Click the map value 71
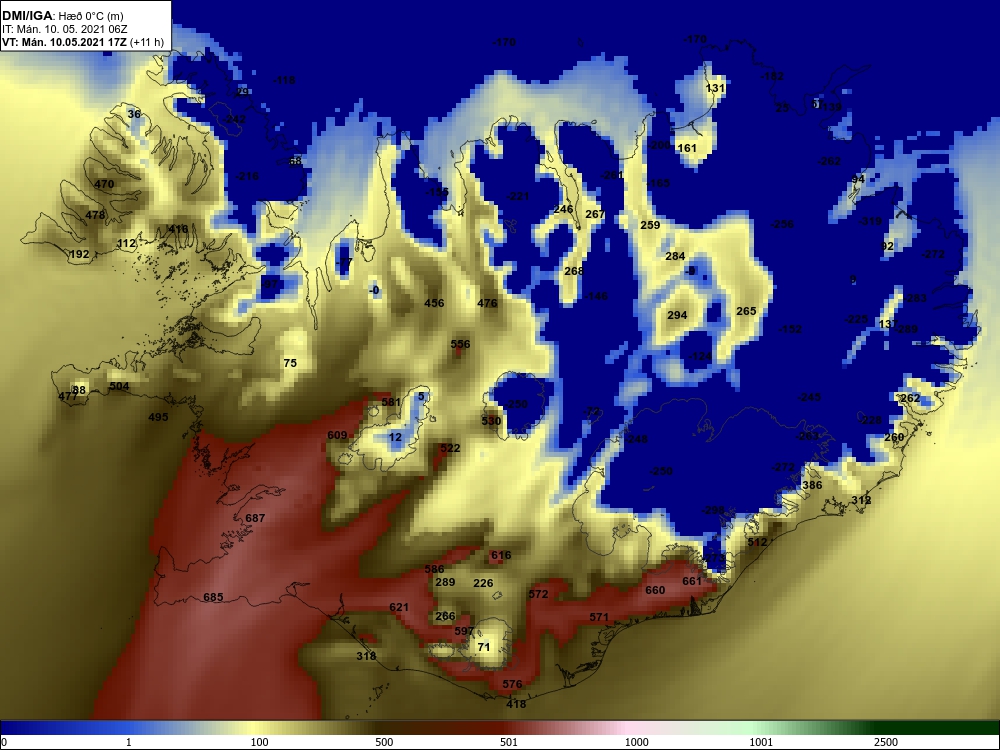 [484, 647]
